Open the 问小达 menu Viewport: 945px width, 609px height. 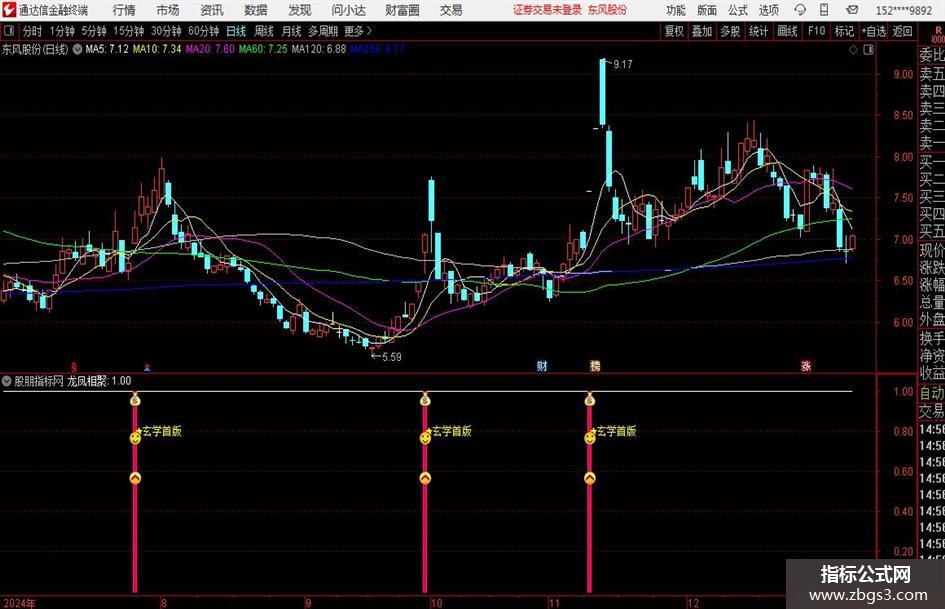(348, 10)
